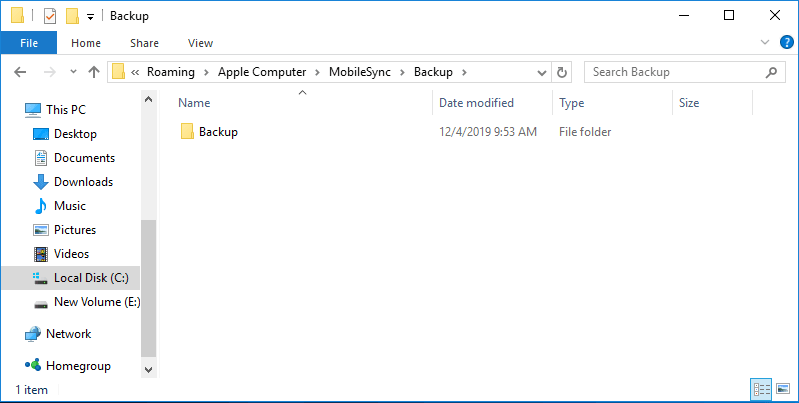Image resolution: width=799 pixels, height=403 pixels.
Task: Click the New Folder icon in the title bar
Action: pyautogui.click(x=71, y=16)
